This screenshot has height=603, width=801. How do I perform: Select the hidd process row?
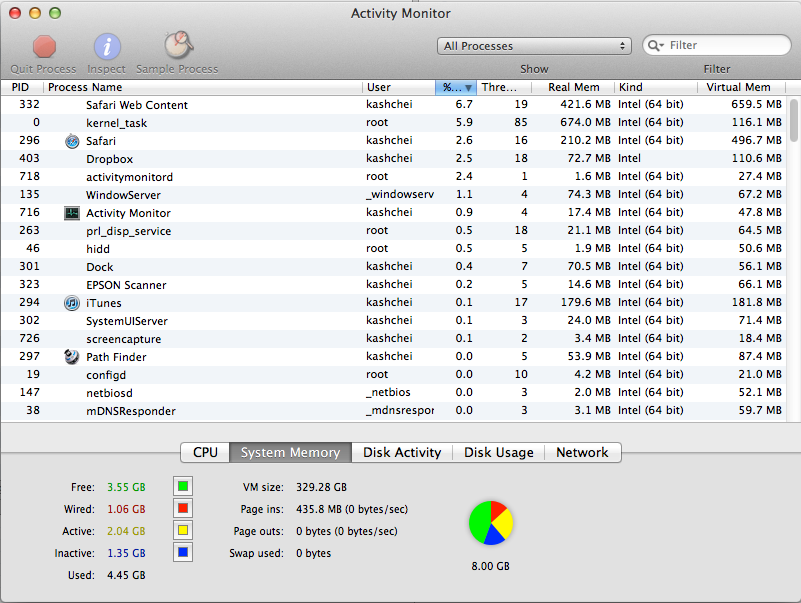(x=393, y=249)
